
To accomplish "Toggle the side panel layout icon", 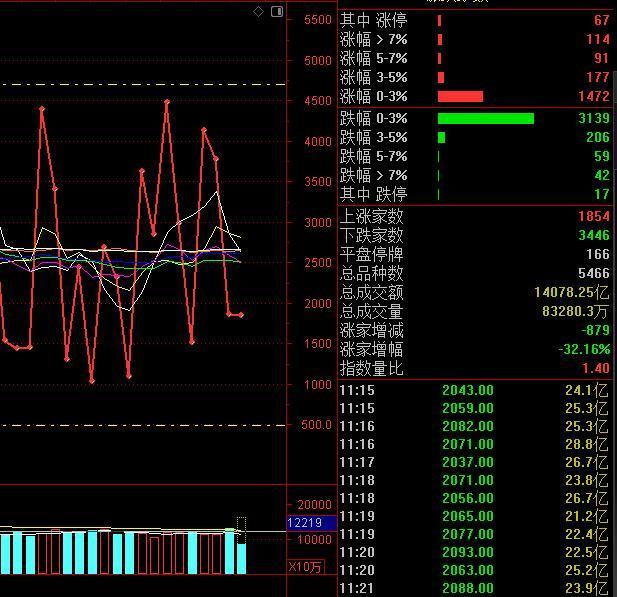I will [x=277, y=12].
